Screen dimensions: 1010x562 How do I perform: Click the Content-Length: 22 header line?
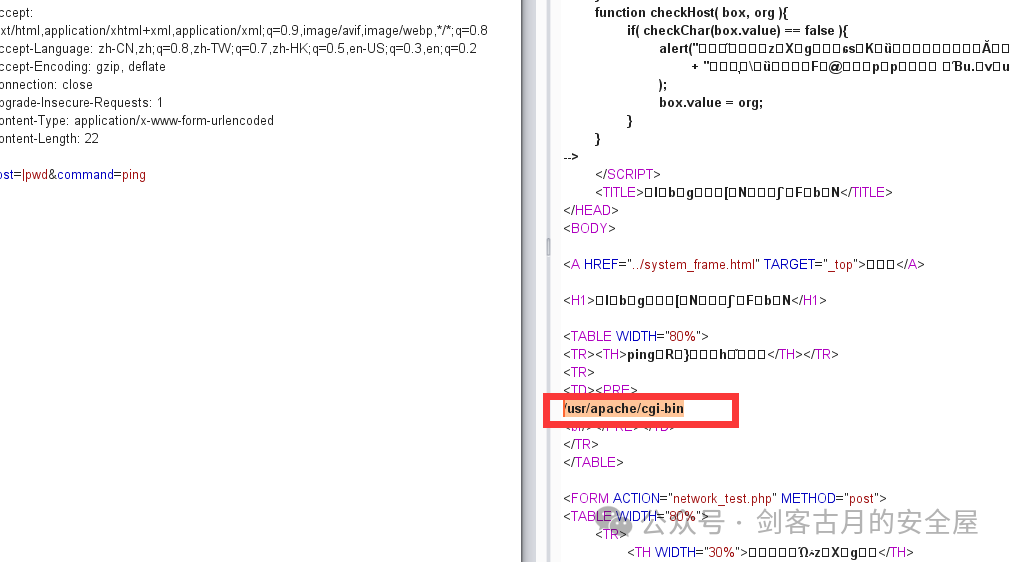click(49, 139)
